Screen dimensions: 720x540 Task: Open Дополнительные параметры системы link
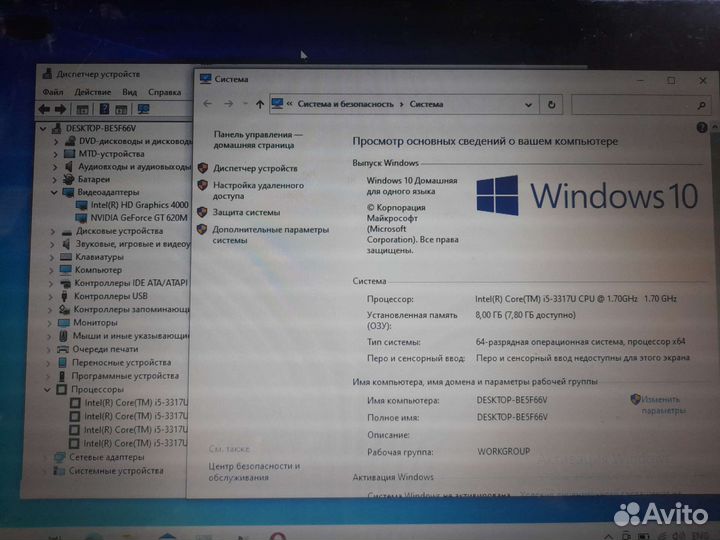270,235
